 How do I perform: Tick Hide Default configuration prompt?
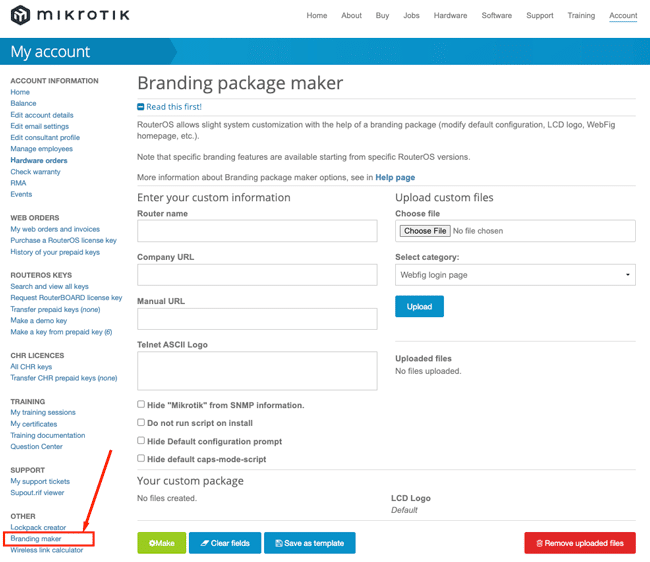point(141,441)
